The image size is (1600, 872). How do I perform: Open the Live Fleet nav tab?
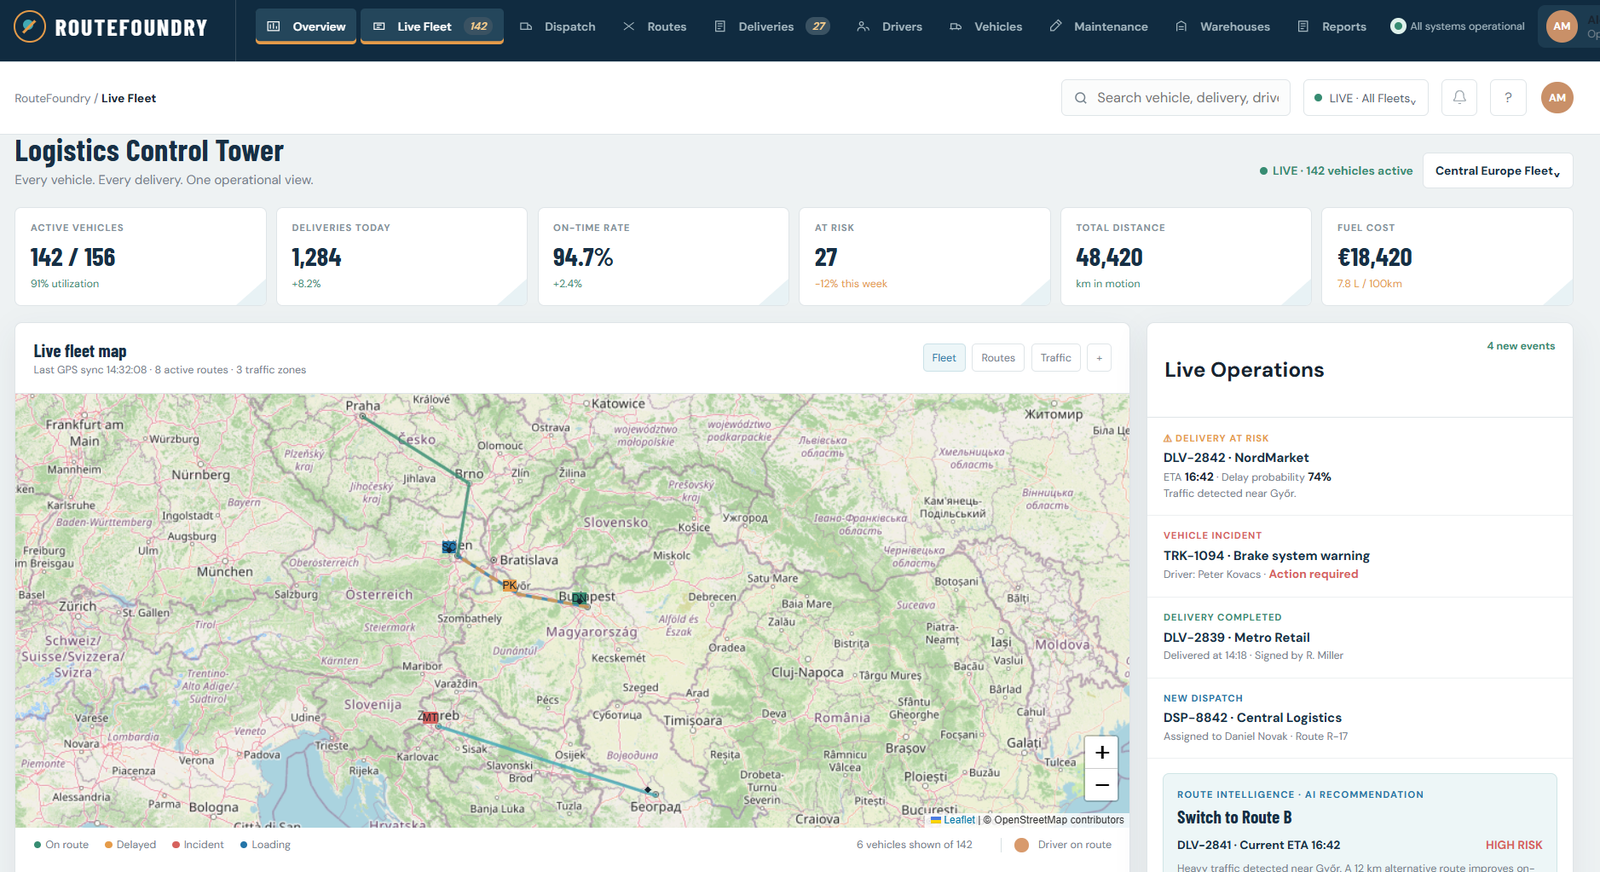pos(432,26)
